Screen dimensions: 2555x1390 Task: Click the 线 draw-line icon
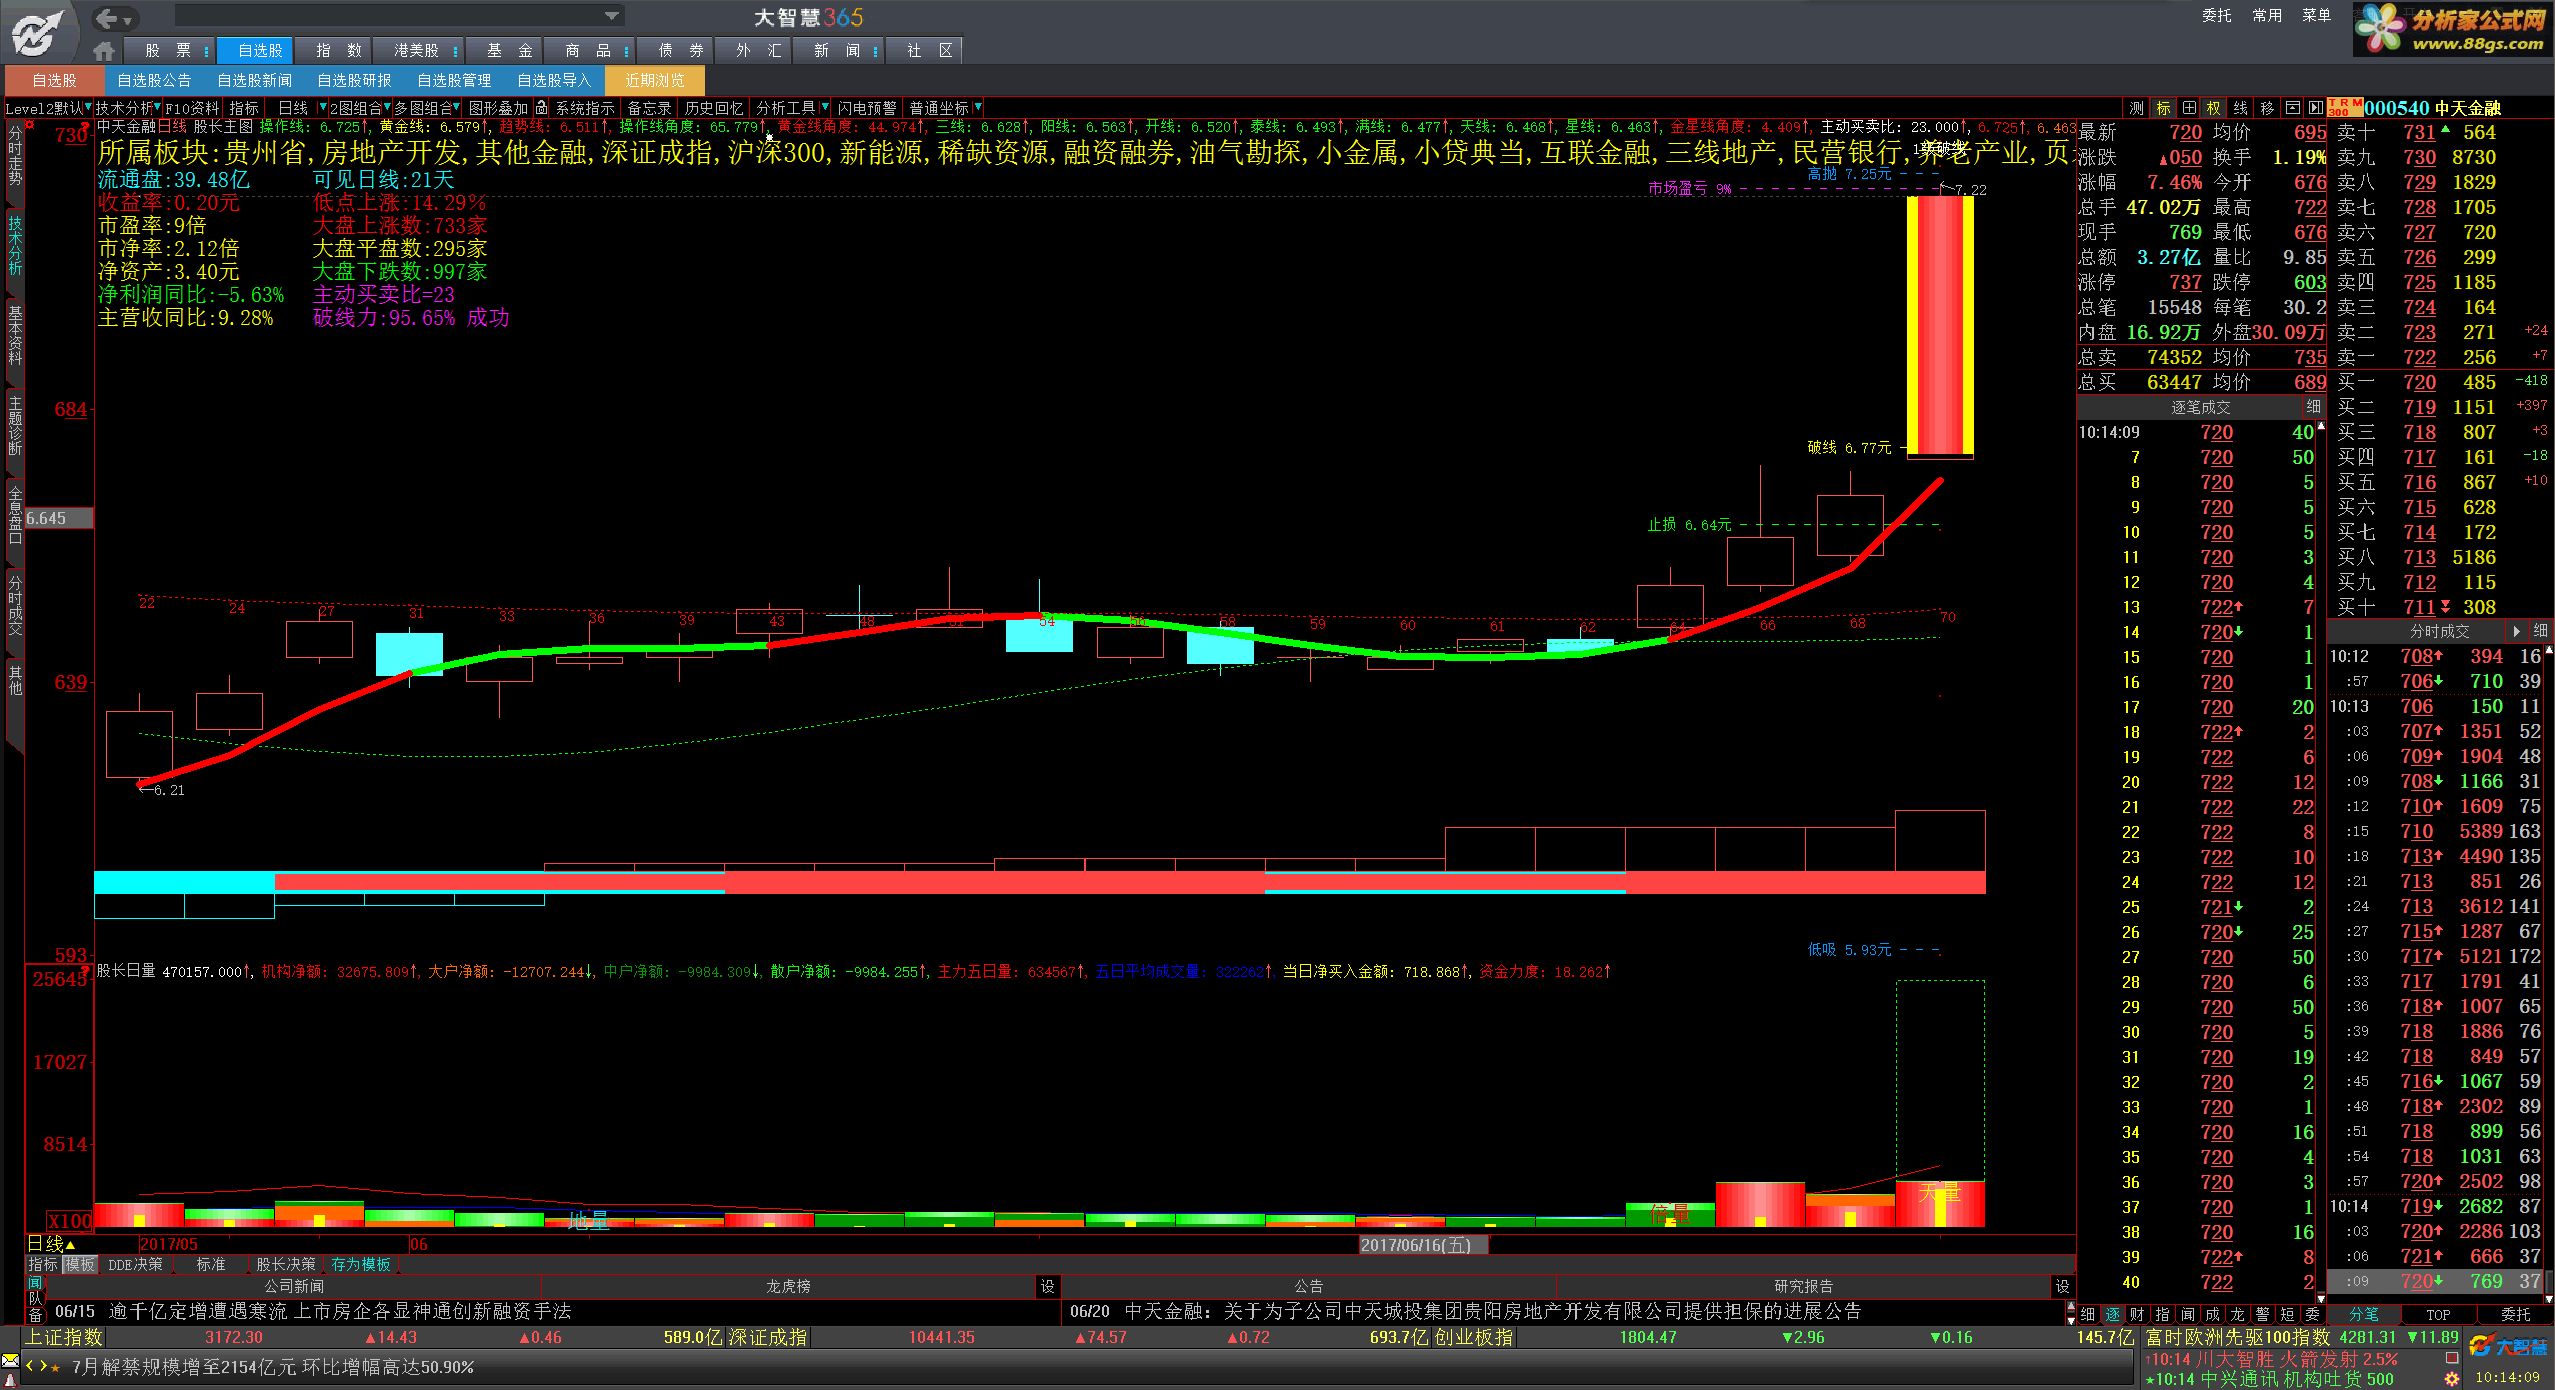[x=2240, y=108]
